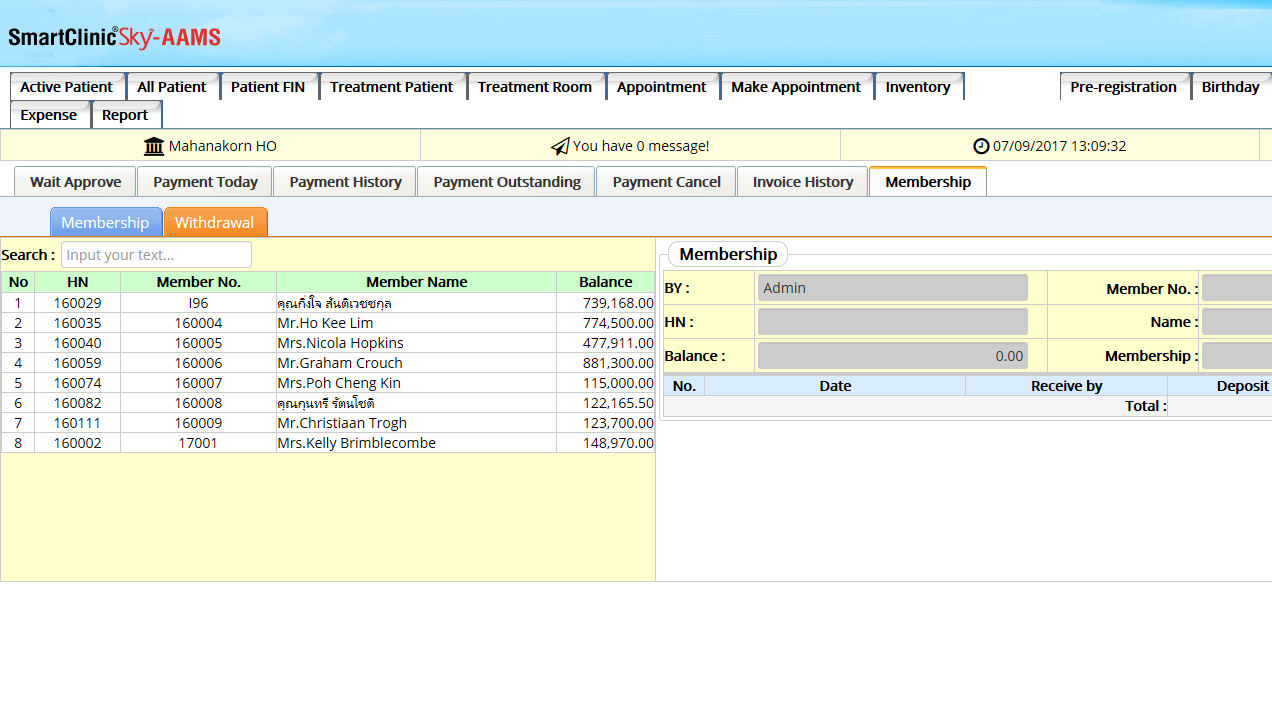
Task: Click the Member Name column header
Action: pyautogui.click(x=416, y=282)
